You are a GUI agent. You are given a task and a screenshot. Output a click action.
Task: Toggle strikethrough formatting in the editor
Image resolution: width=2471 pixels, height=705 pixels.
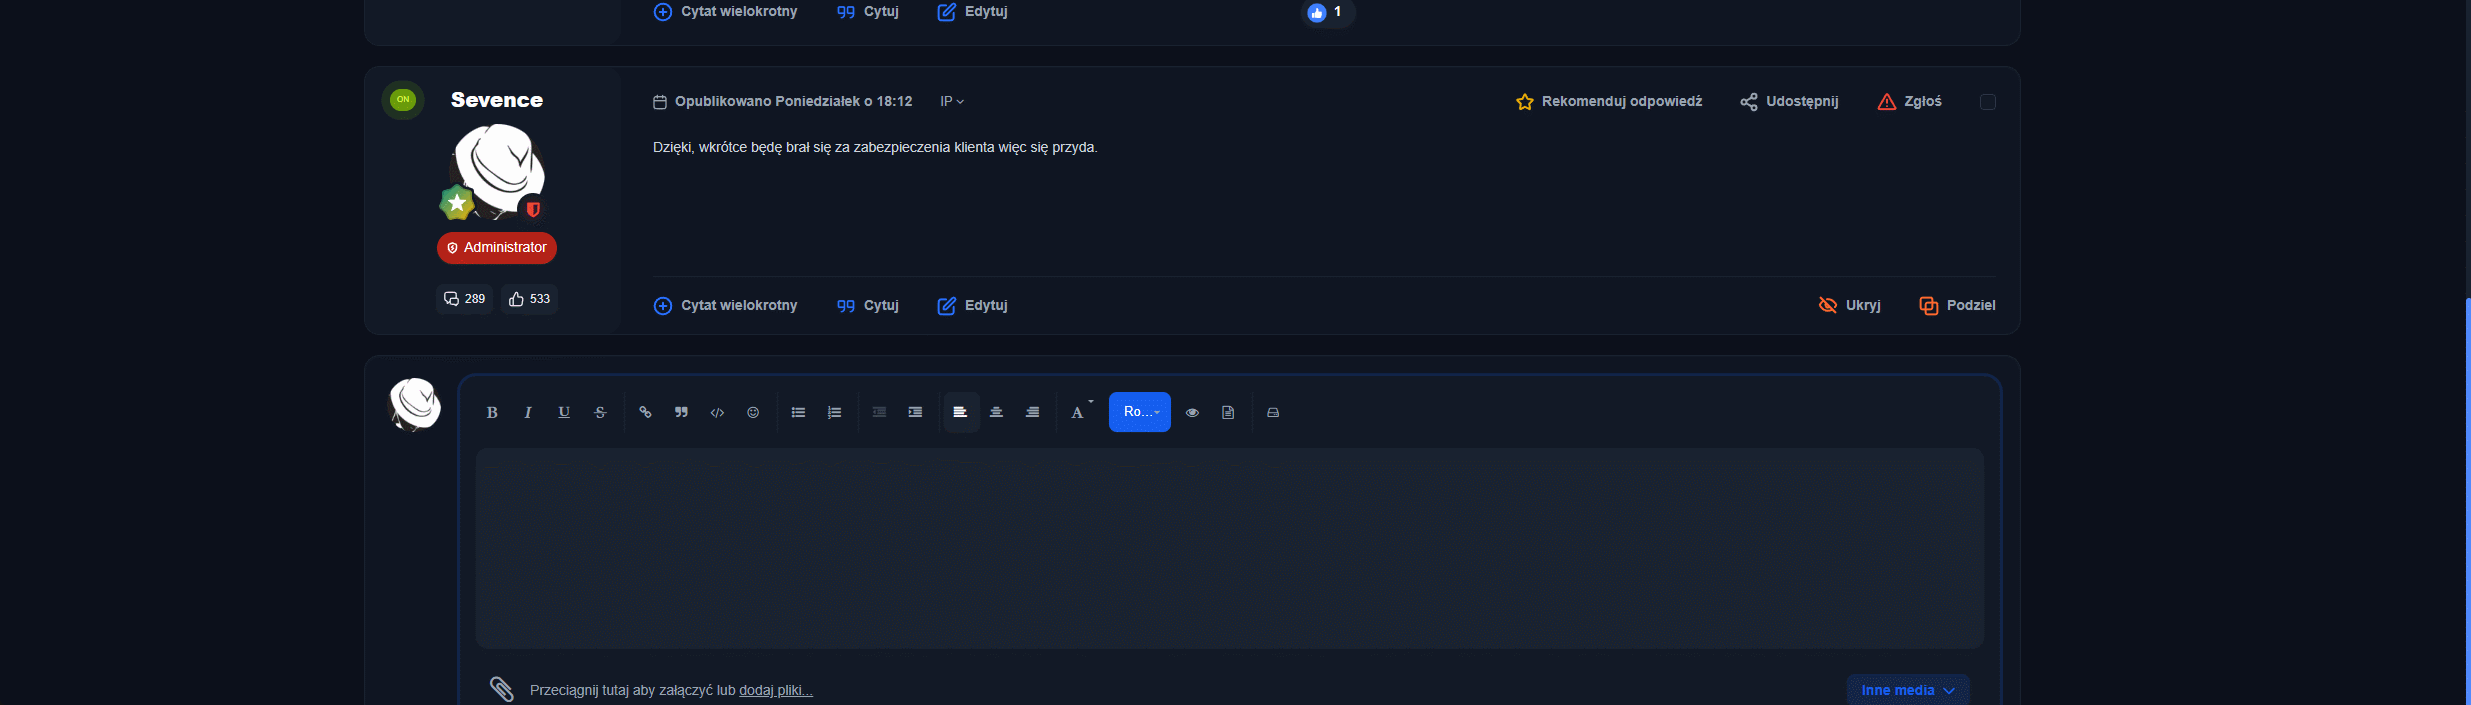pyautogui.click(x=600, y=412)
